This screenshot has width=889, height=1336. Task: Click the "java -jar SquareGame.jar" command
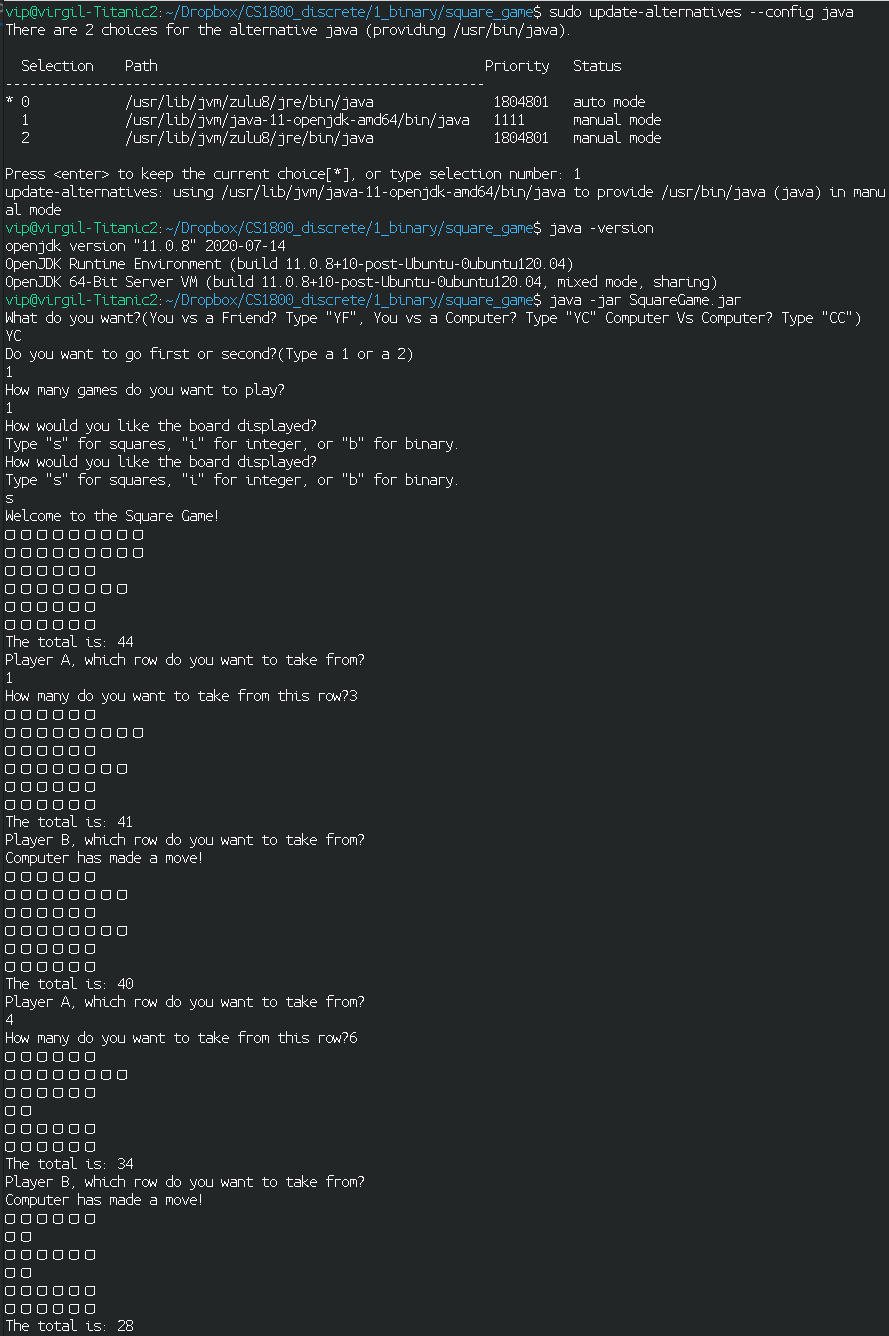click(x=645, y=300)
